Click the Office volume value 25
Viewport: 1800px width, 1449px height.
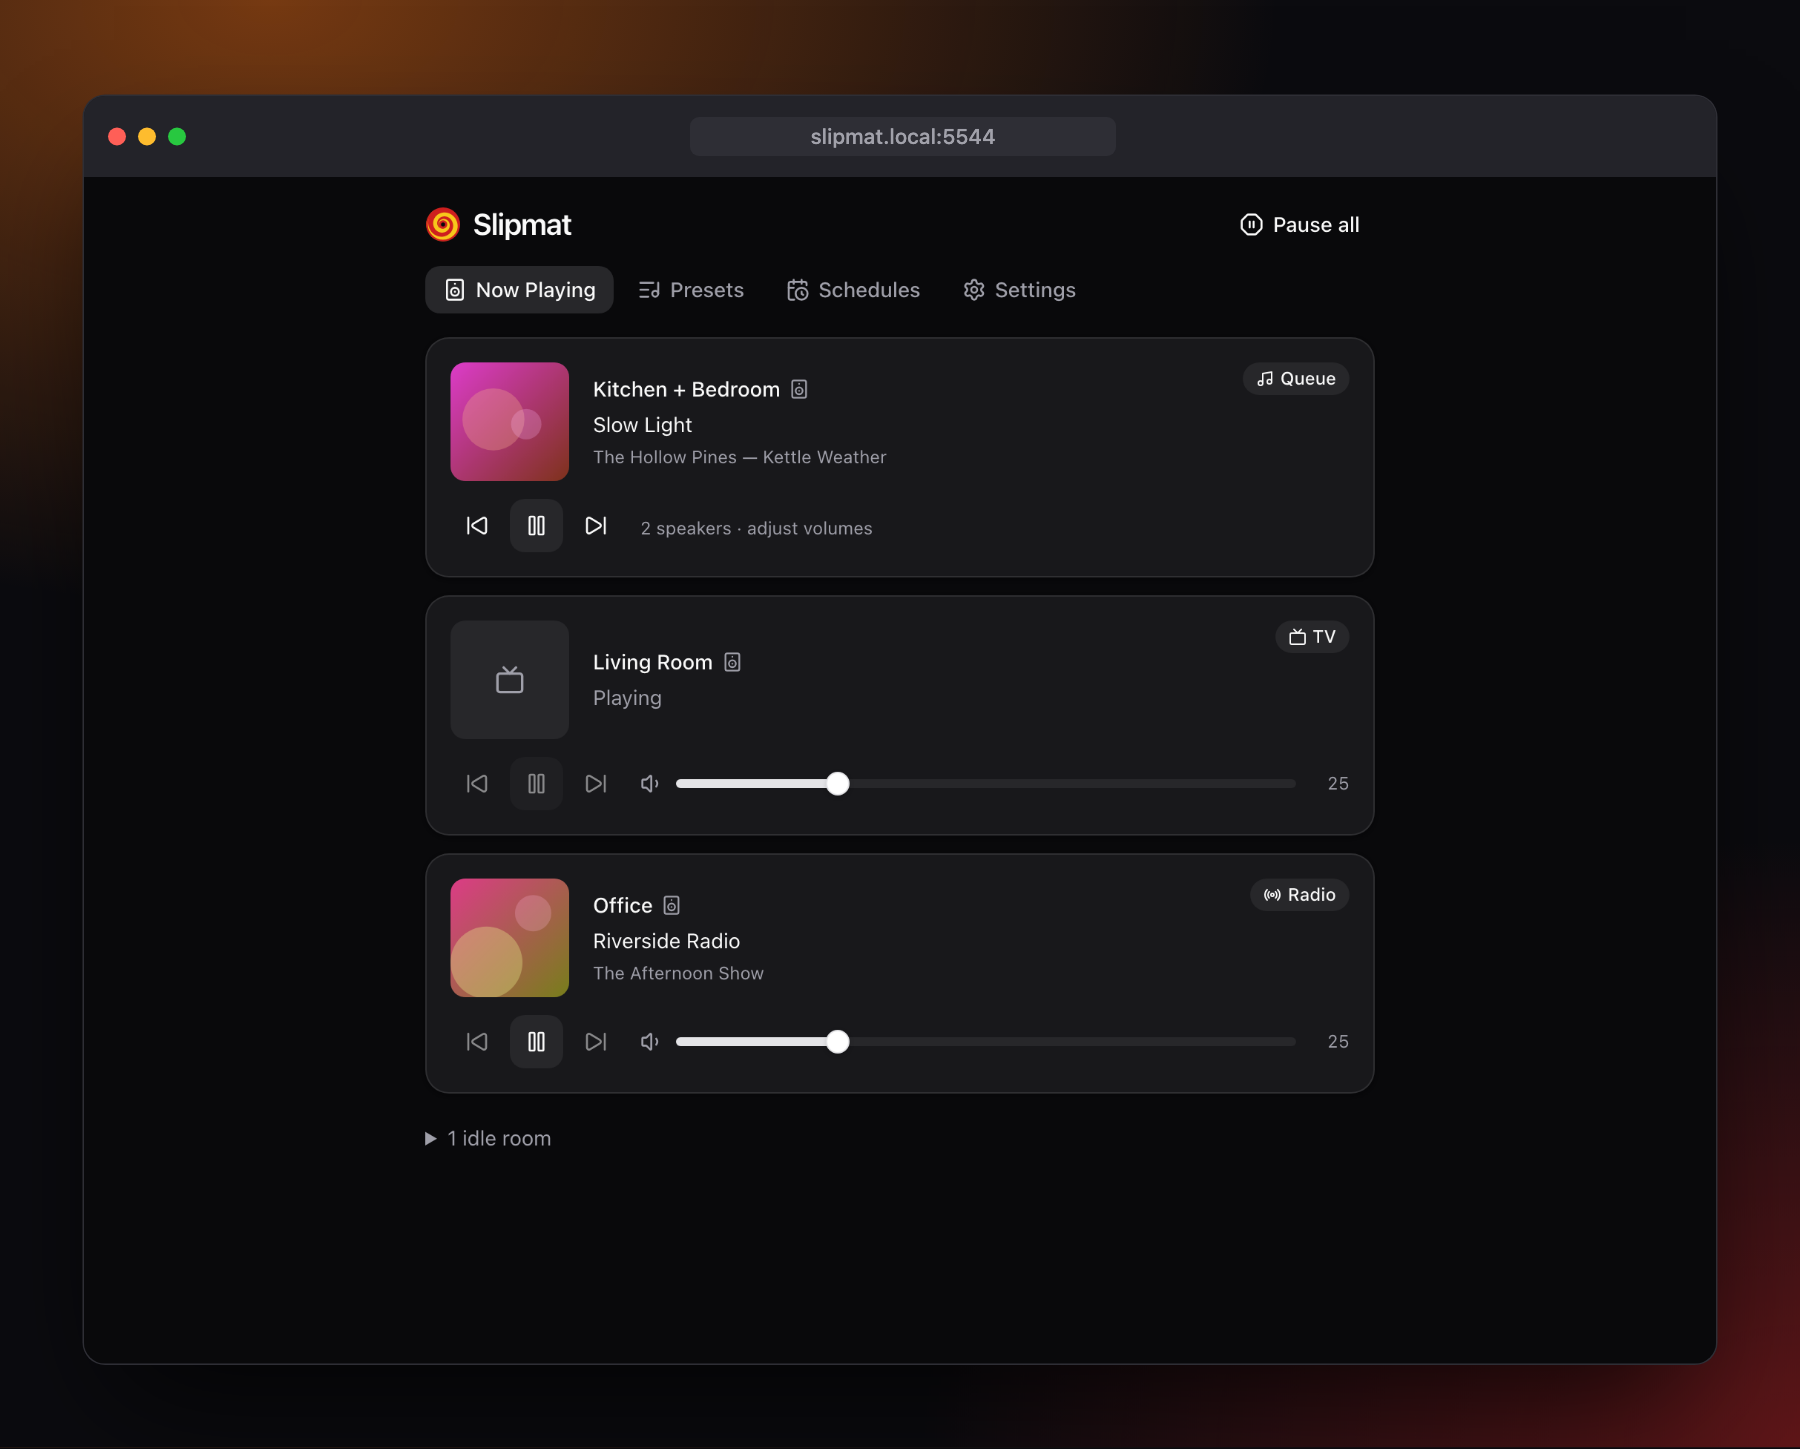coord(1338,1042)
